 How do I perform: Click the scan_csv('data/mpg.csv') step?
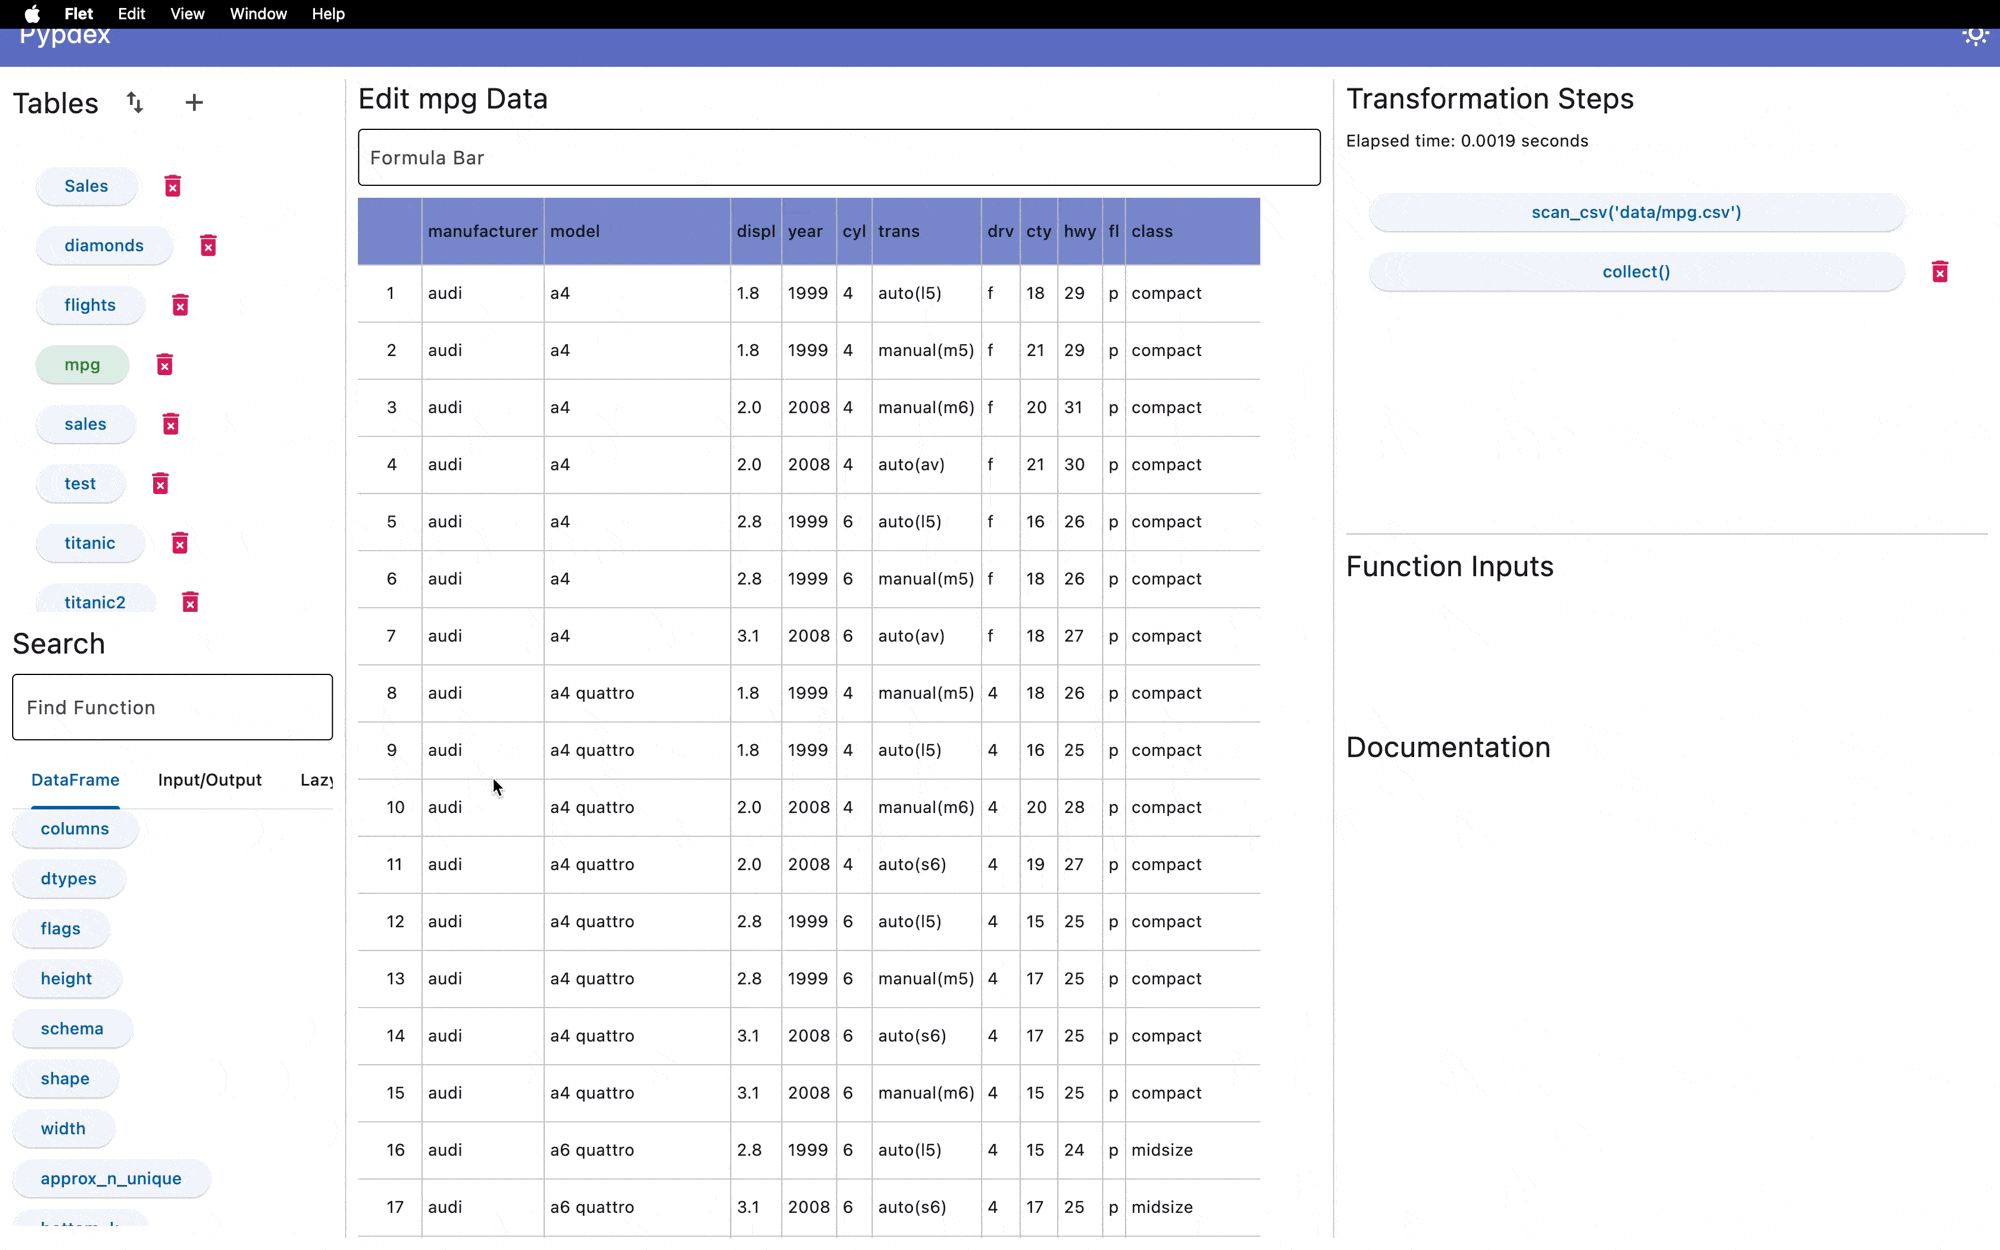click(1636, 212)
